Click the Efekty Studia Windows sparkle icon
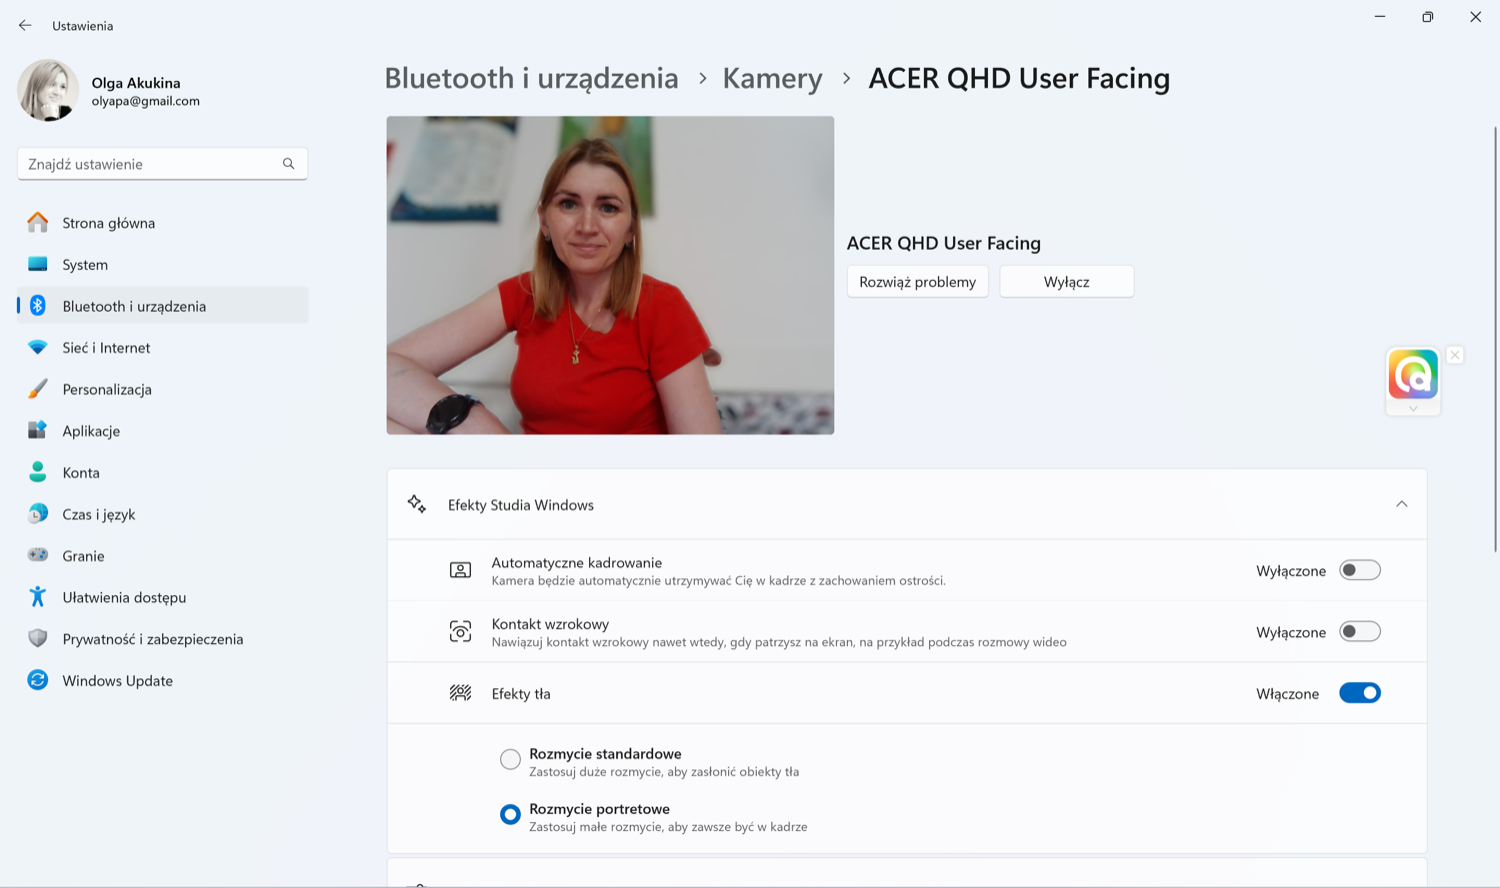The height and width of the screenshot is (888, 1500). 417,504
